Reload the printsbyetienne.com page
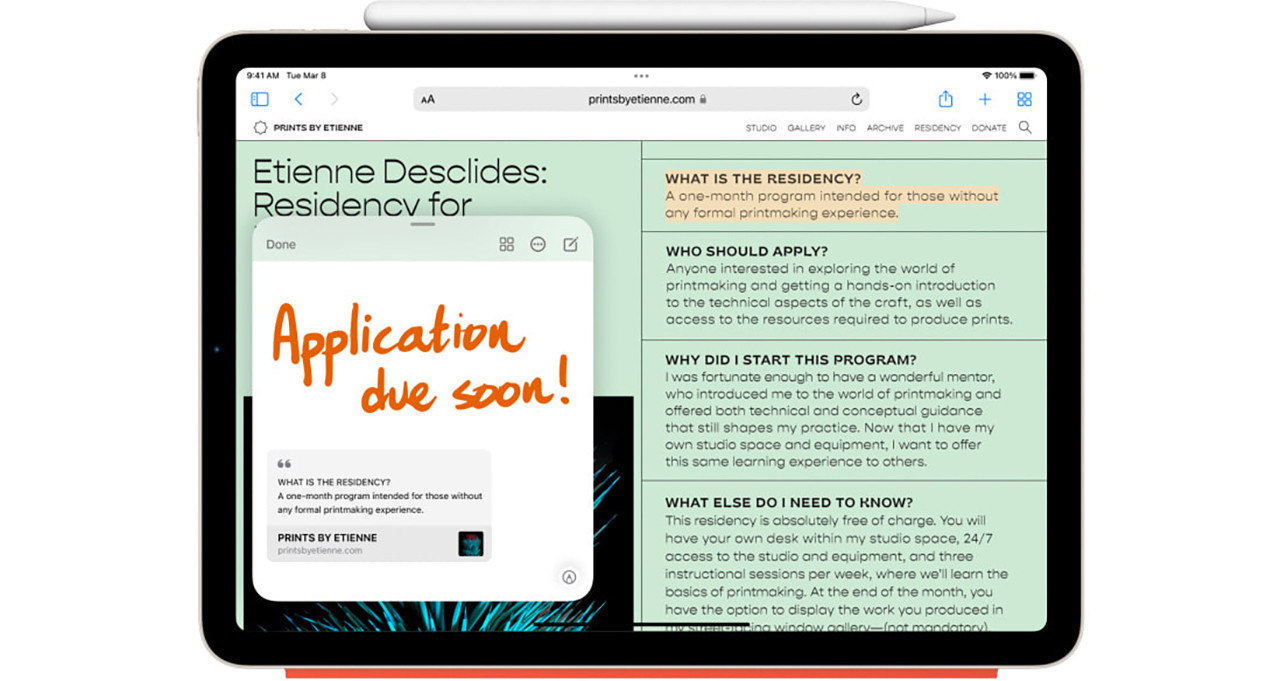1280x681 pixels. [856, 99]
